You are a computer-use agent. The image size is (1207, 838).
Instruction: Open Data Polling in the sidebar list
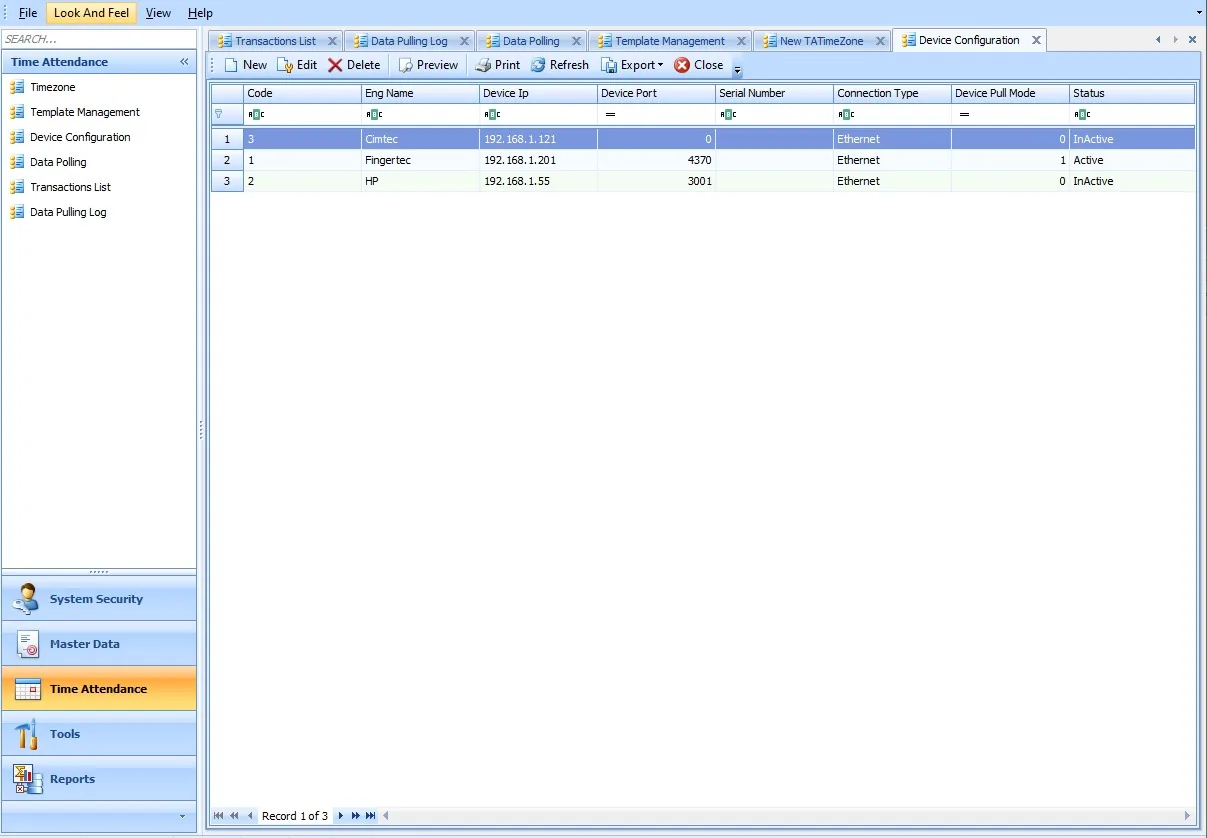click(58, 162)
